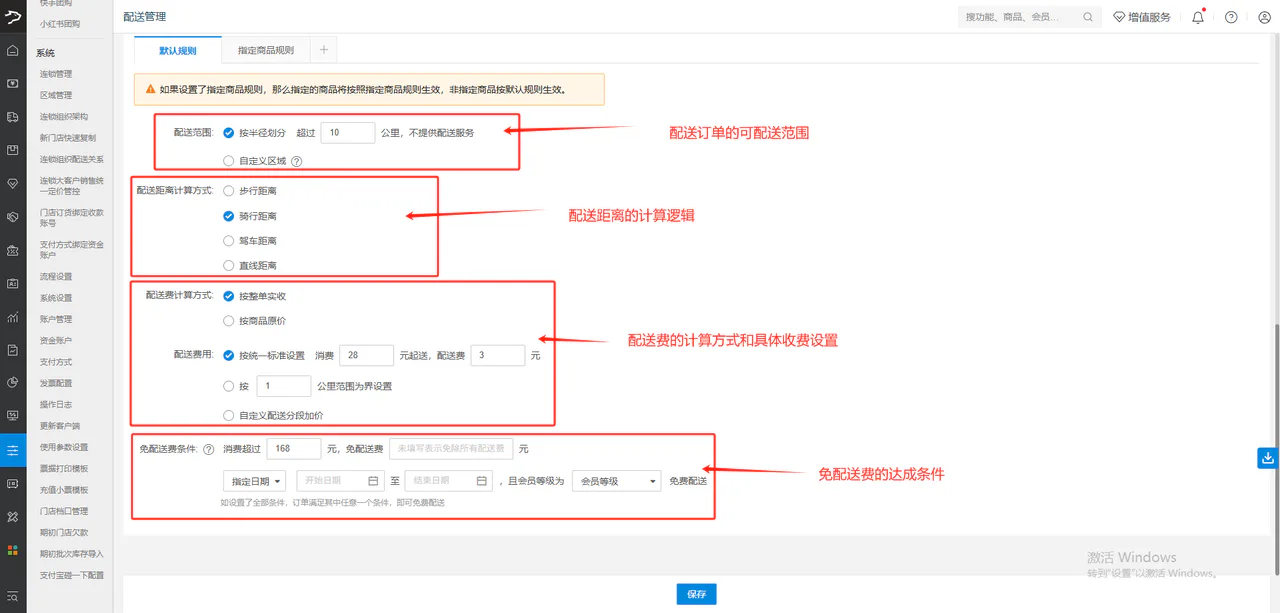Screen dimensions: 1280x613
Task: Open 增值服务 in the header
Action: click(1142, 17)
